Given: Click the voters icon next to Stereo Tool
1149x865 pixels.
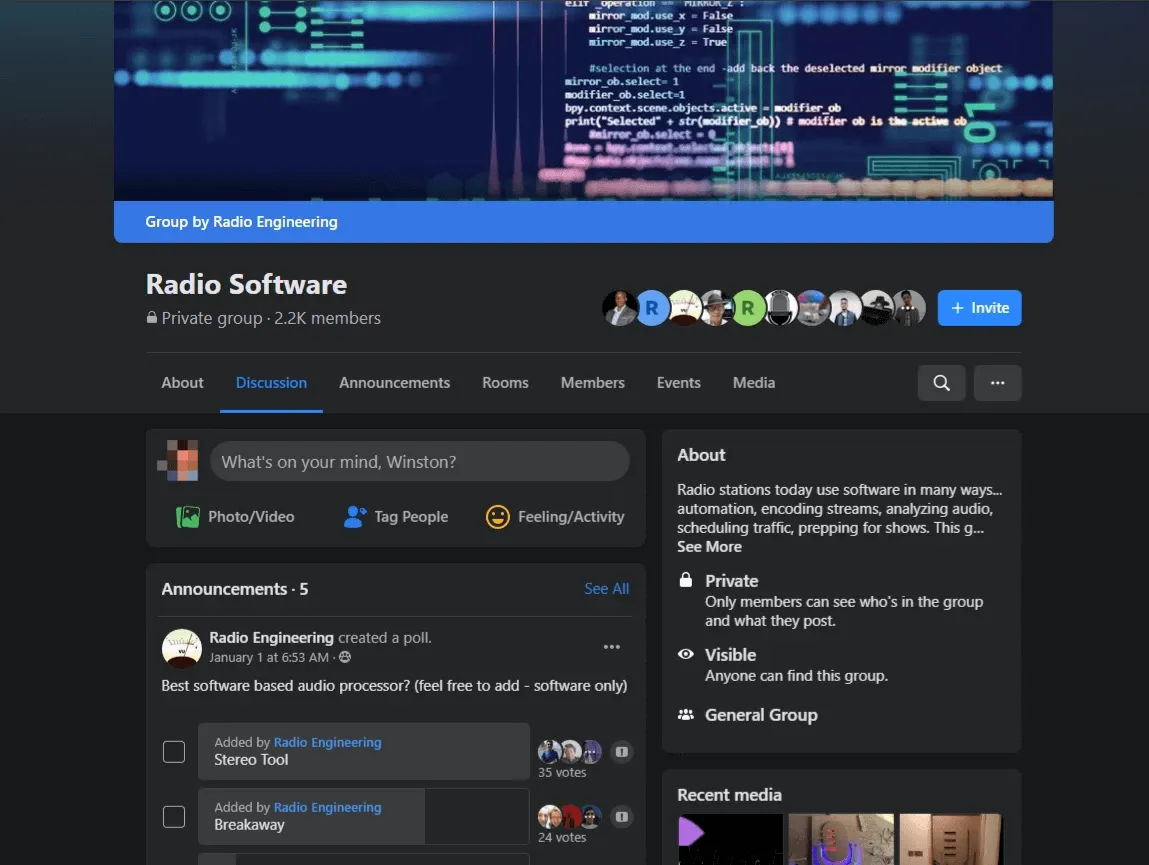Looking at the screenshot, I should [621, 751].
